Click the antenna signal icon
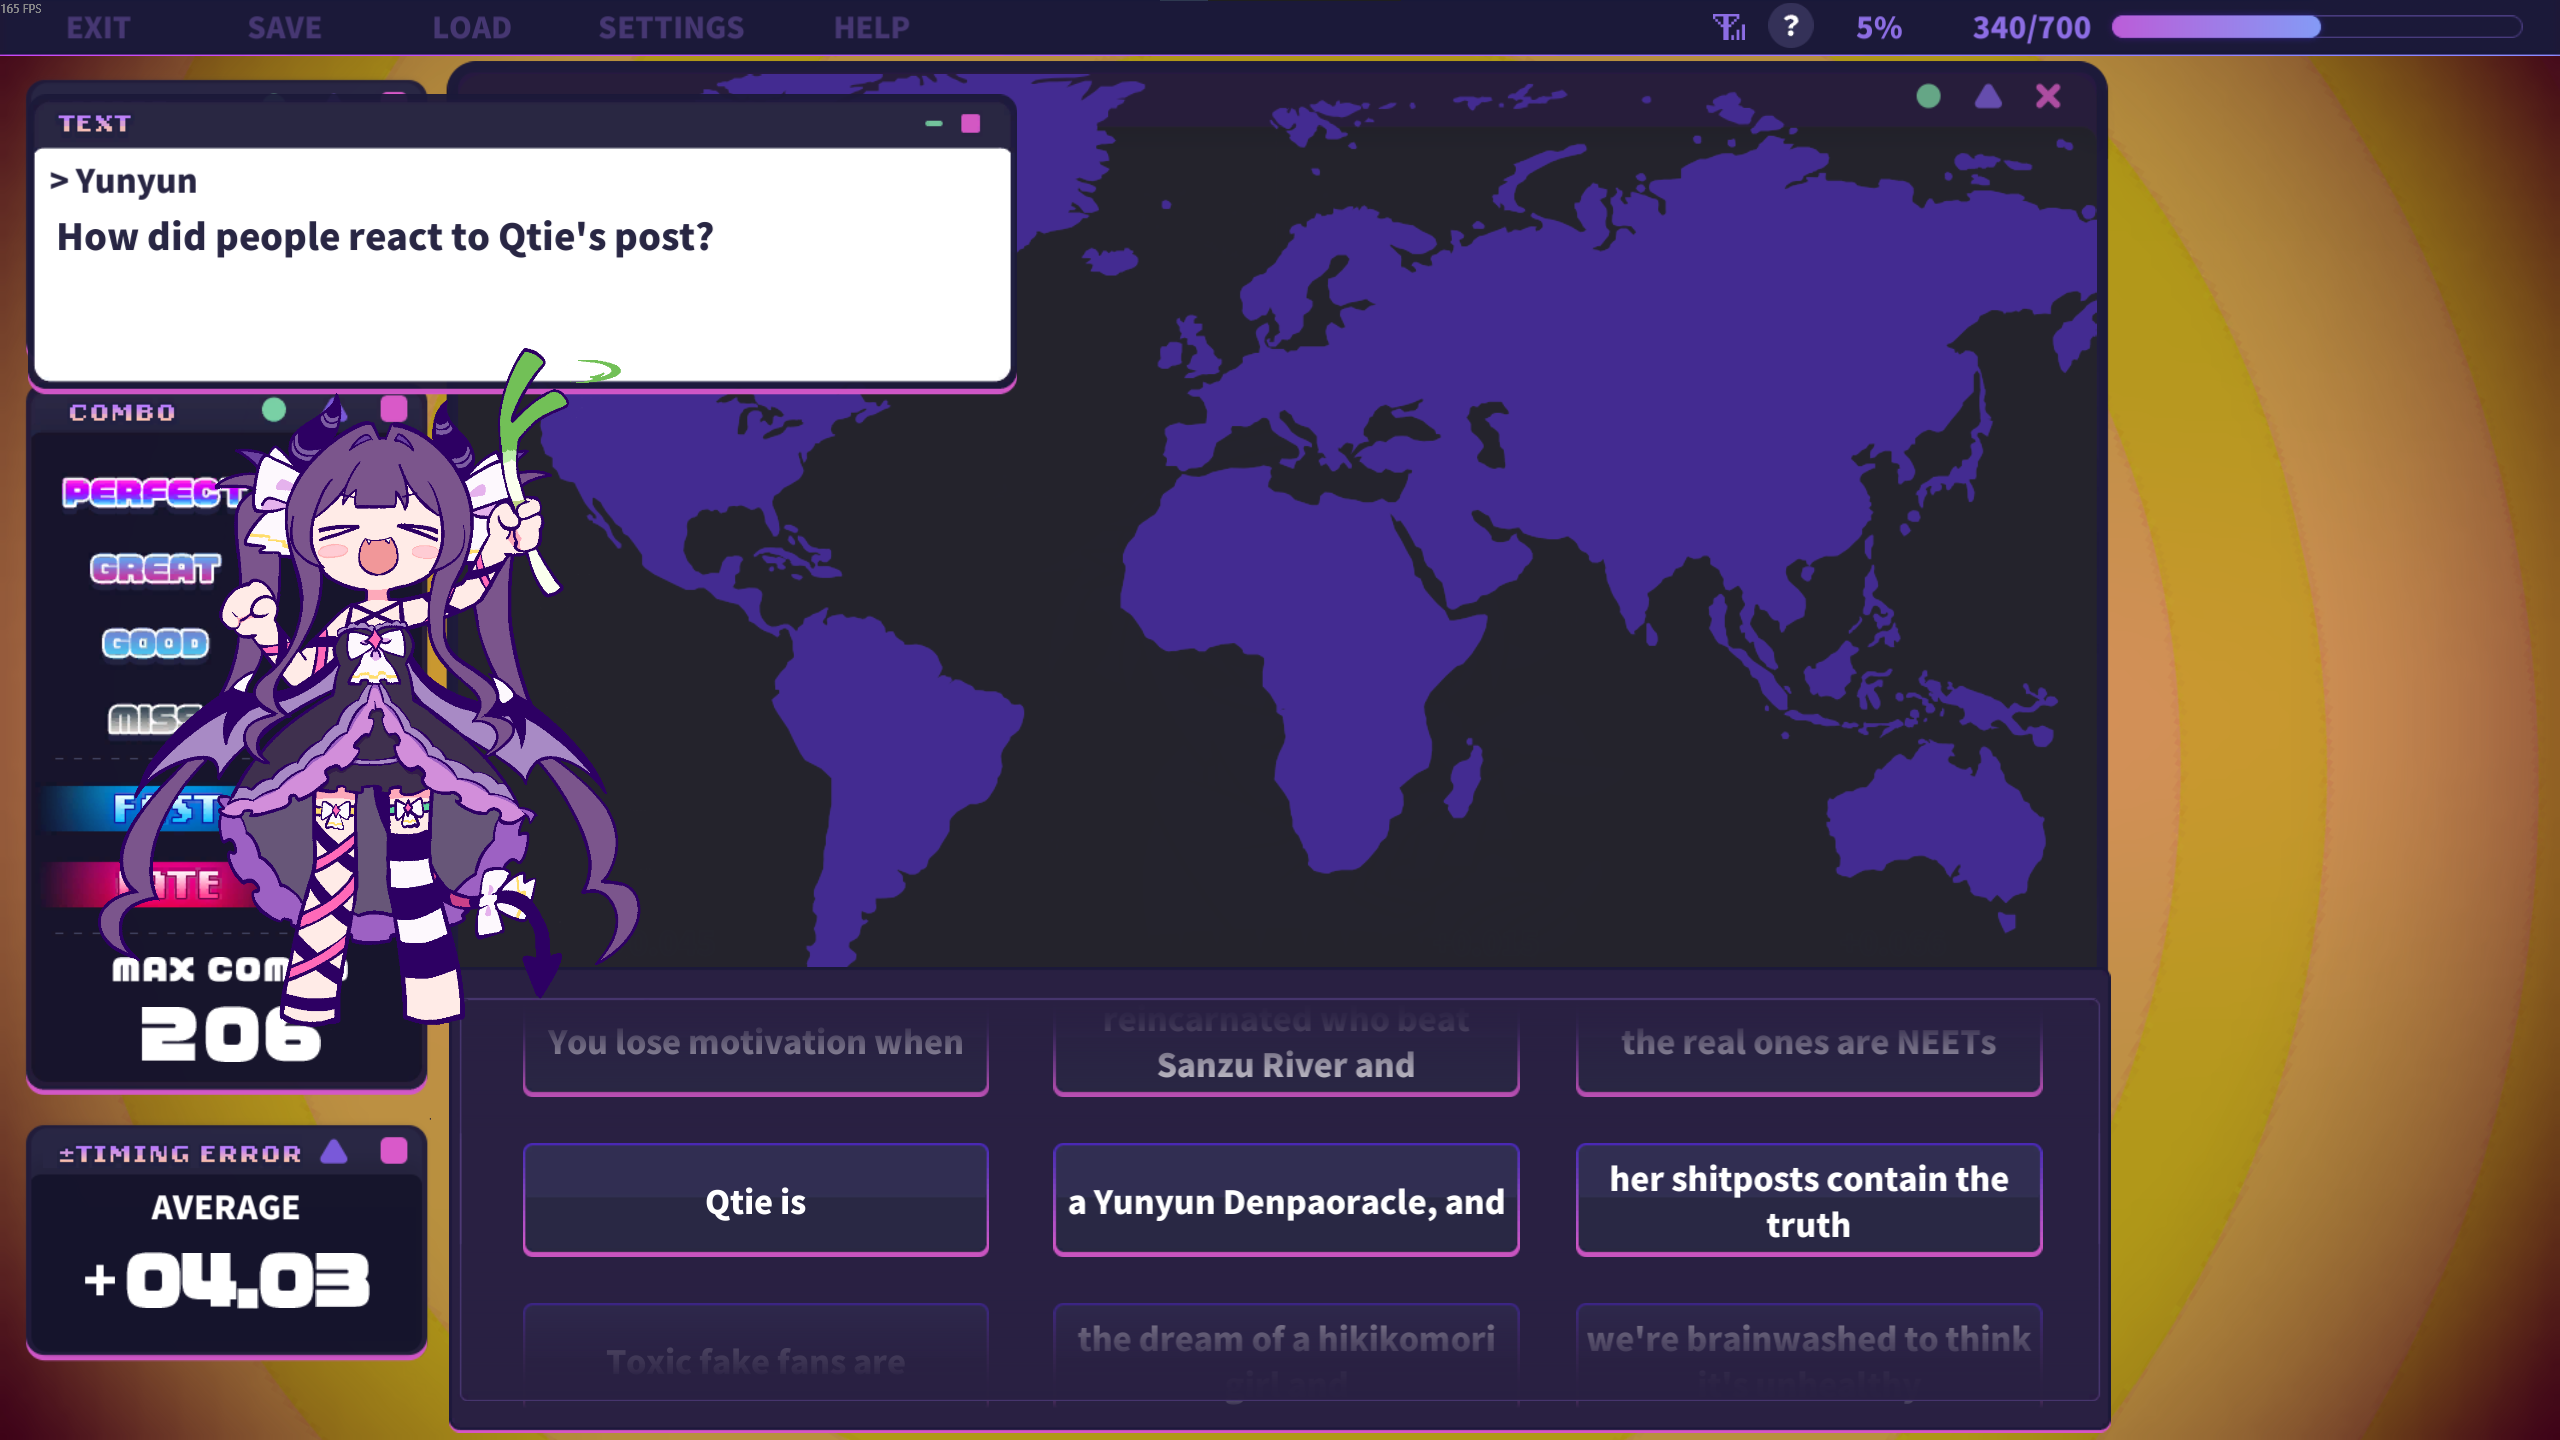 pos(1728,27)
